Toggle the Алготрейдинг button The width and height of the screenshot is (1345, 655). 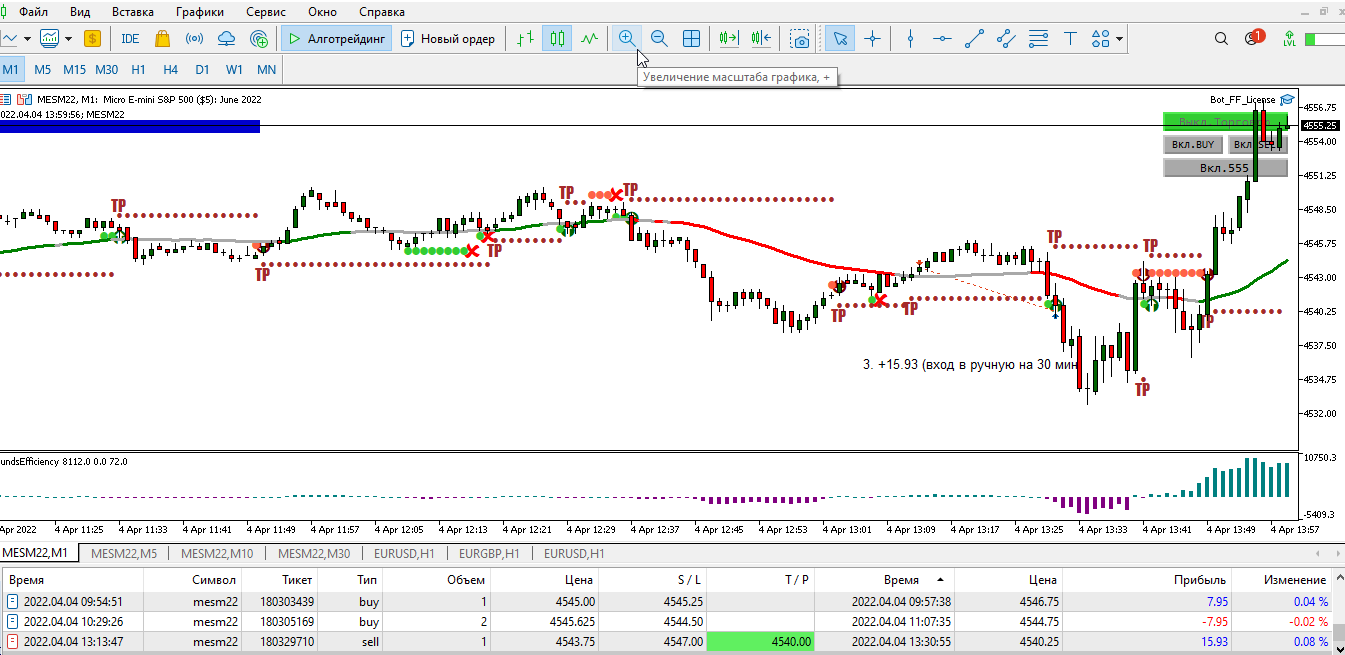pyautogui.click(x=337, y=39)
